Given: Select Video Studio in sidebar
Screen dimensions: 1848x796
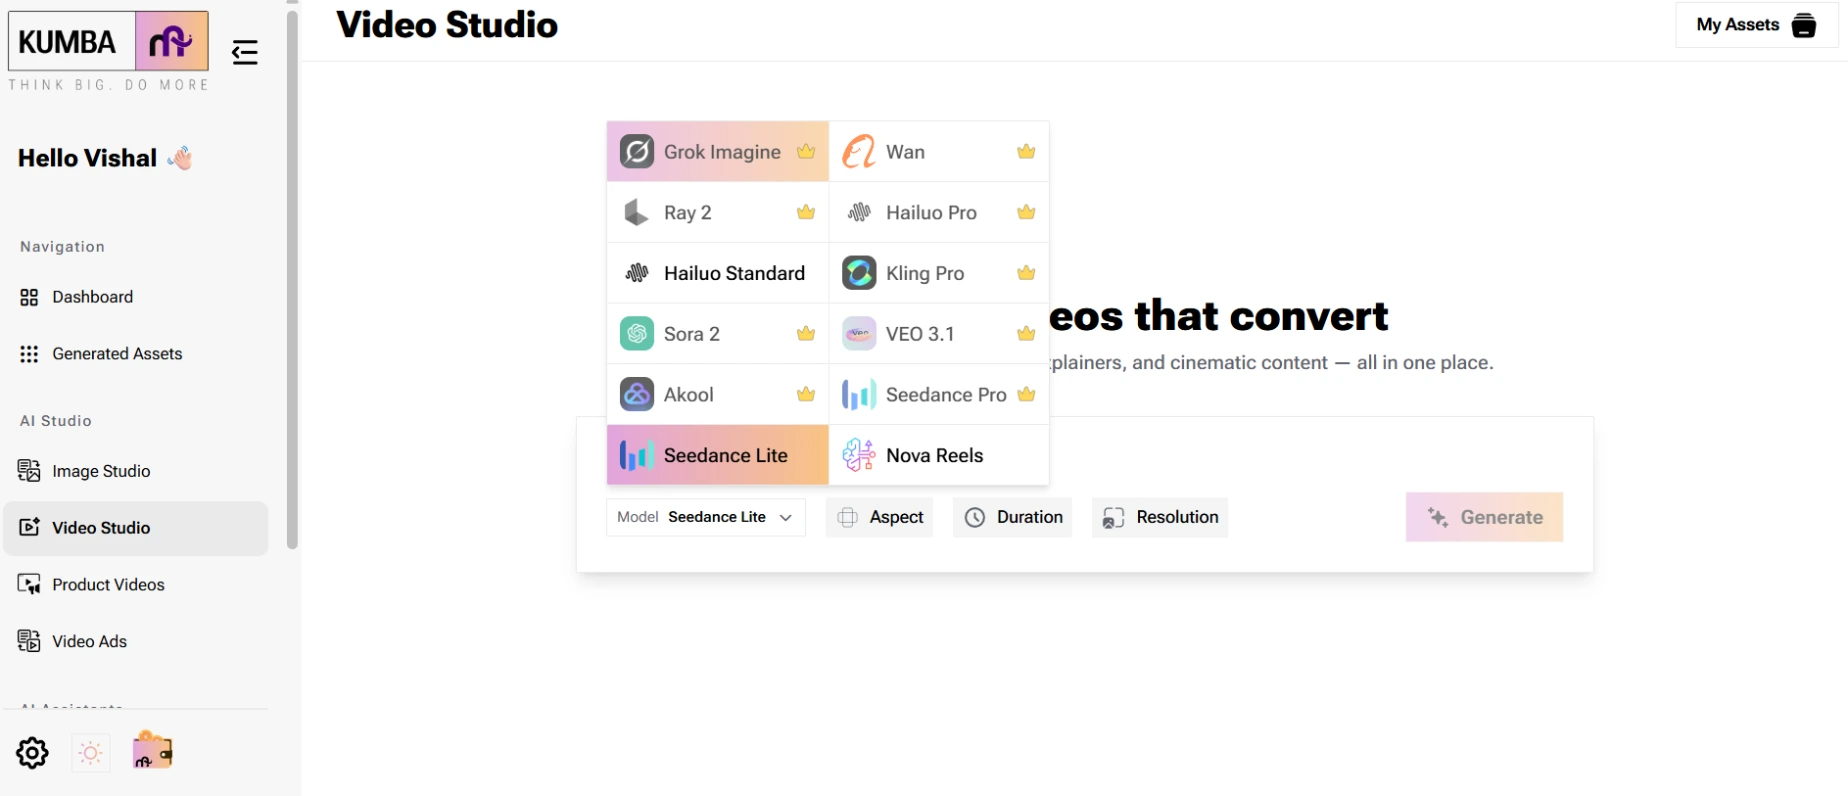Looking at the screenshot, I should [x=136, y=528].
